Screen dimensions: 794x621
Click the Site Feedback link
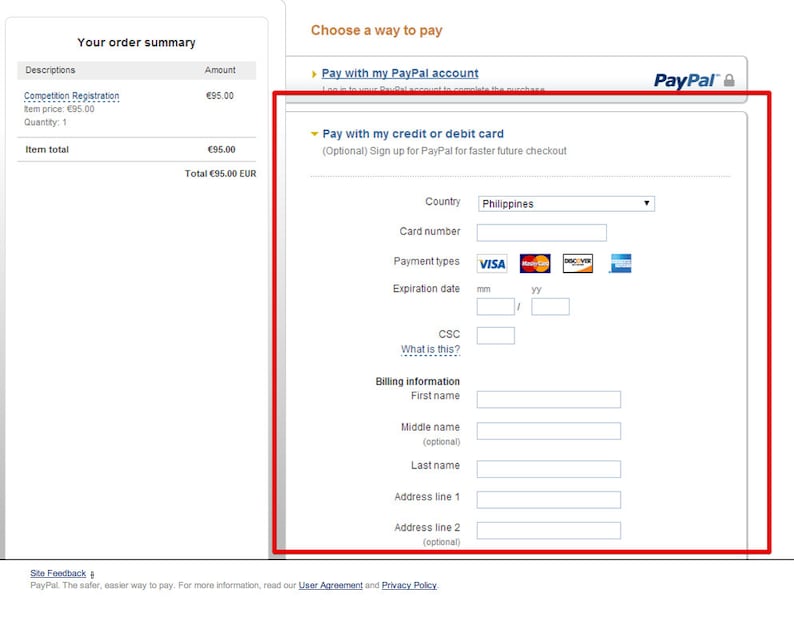click(58, 573)
